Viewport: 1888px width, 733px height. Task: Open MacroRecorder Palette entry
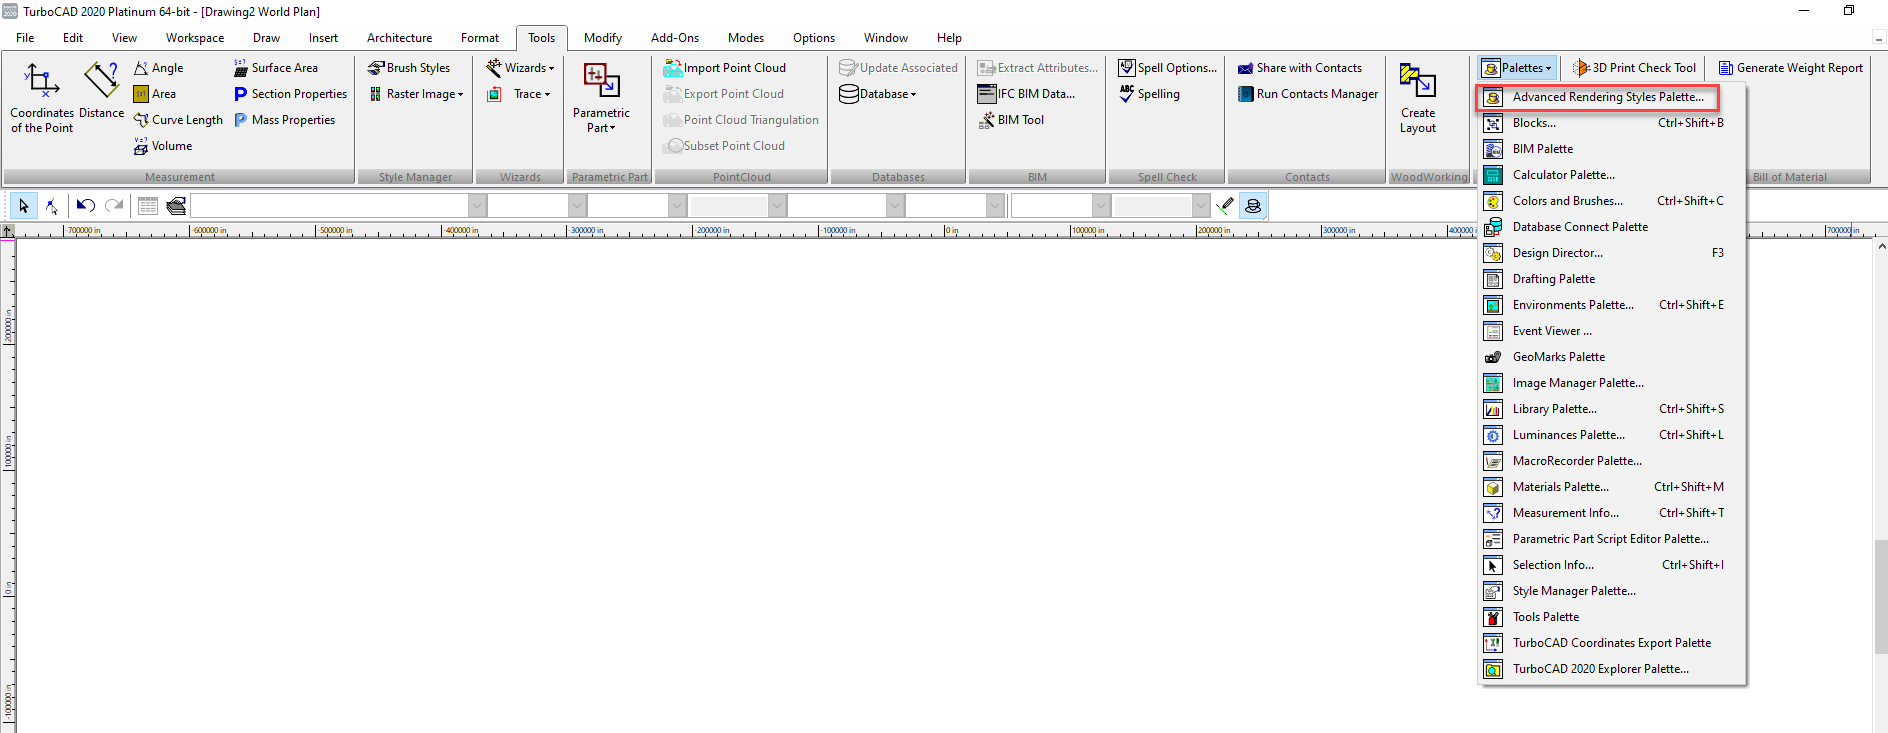[1611, 461]
